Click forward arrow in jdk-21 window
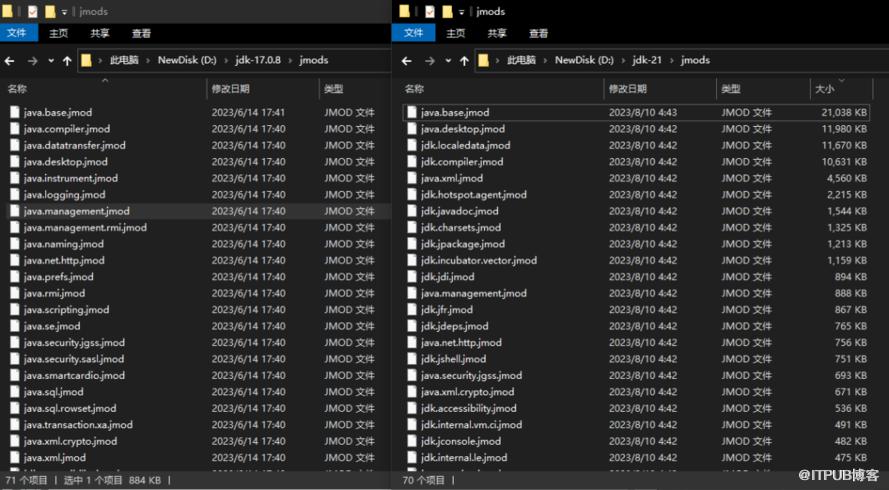The height and width of the screenshot is (490, 889). (x=429, y=61)
